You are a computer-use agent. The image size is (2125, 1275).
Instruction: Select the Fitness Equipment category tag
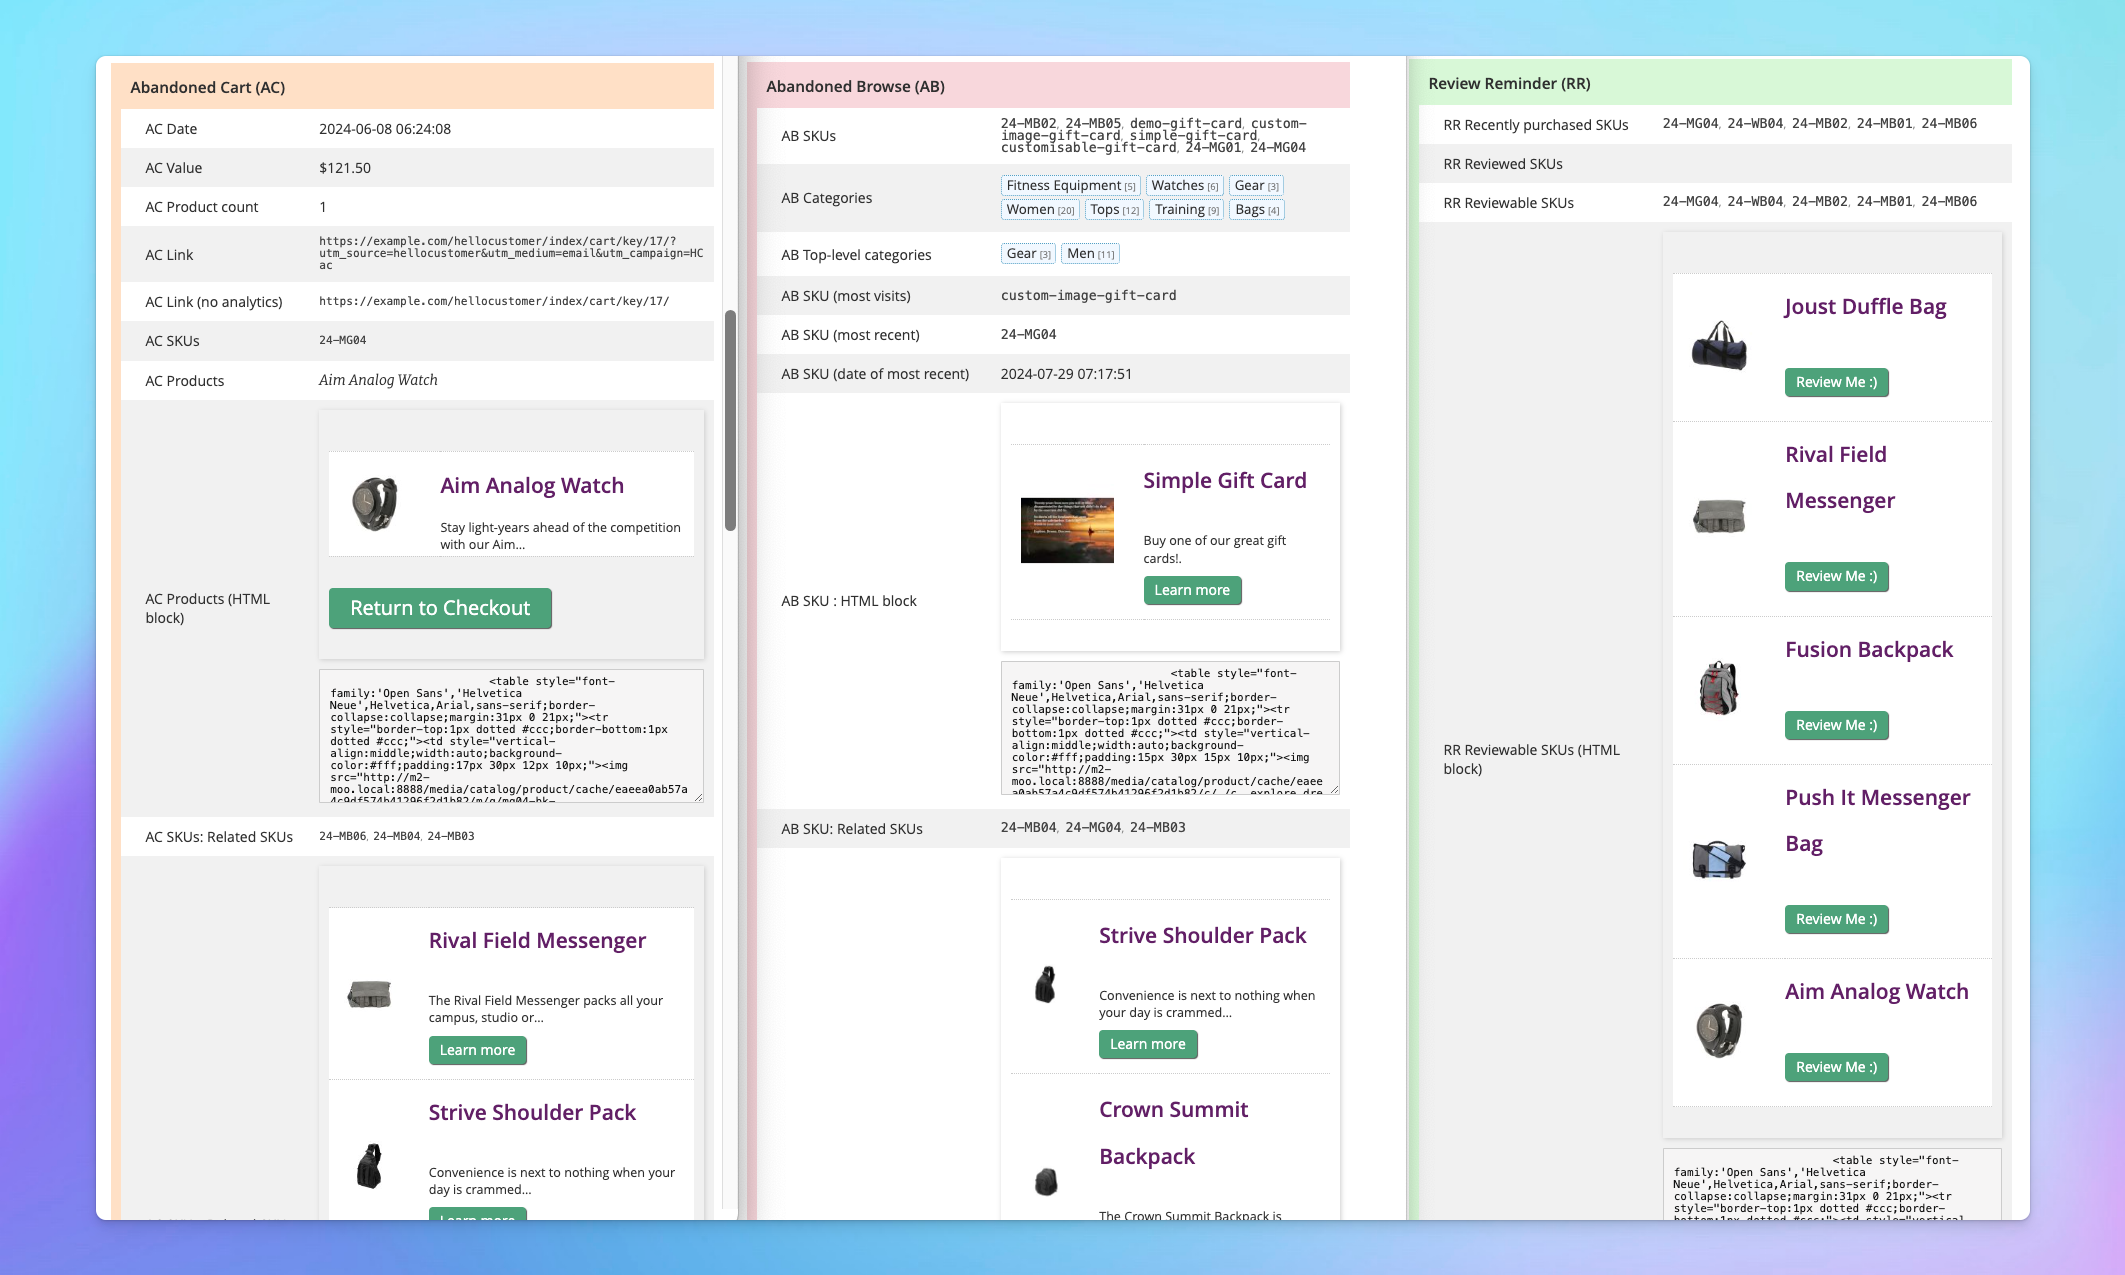coord(1070,186)
